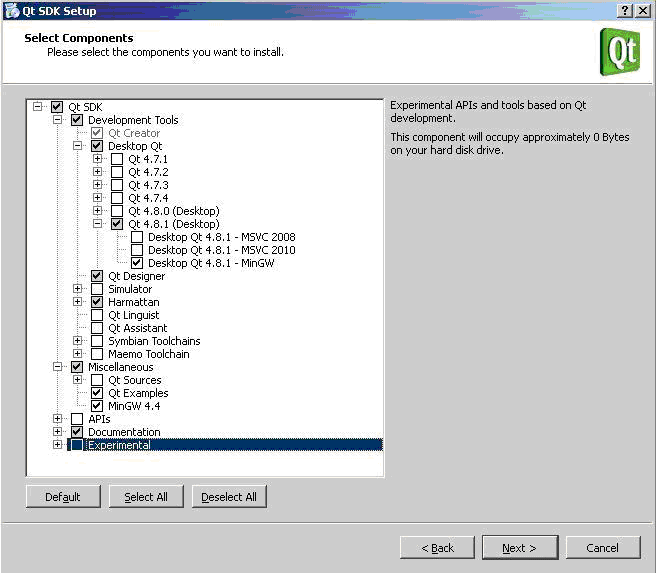Select the Qt Designer tree label

tap(136, 276)
